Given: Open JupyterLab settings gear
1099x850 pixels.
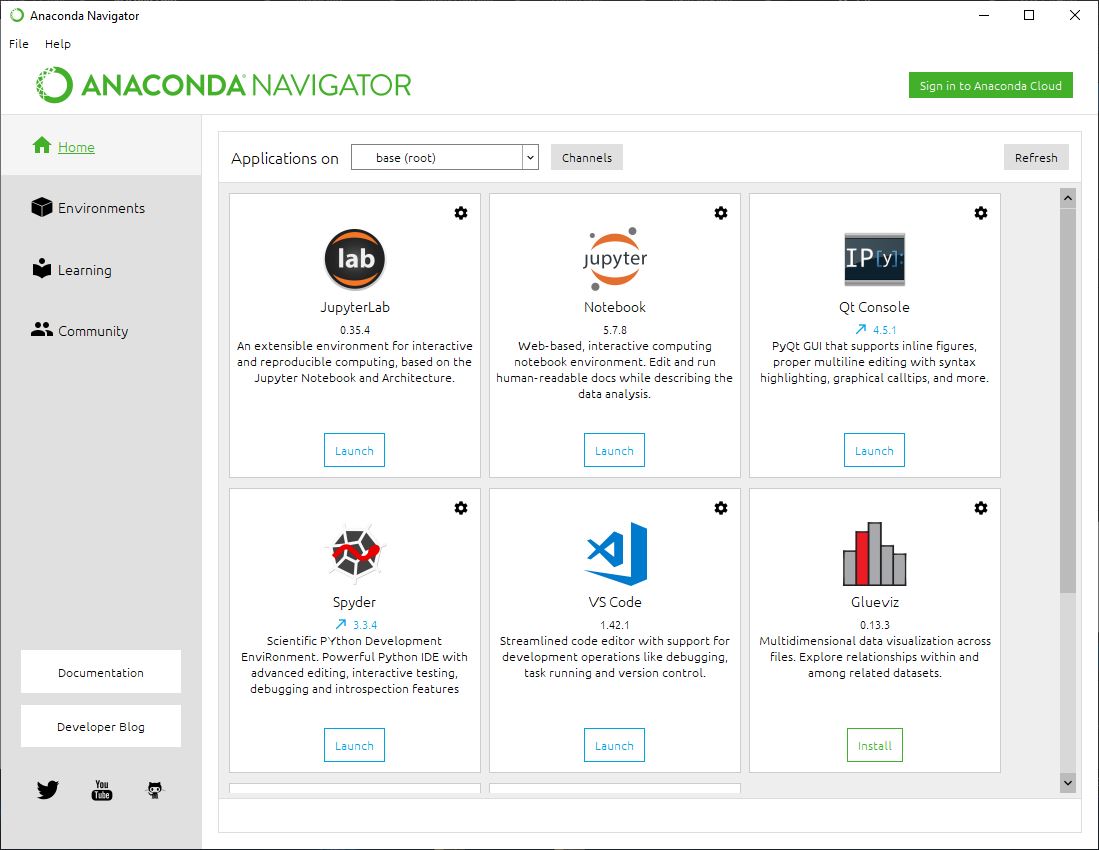Looking at the screenshot, I should (461, 213).
